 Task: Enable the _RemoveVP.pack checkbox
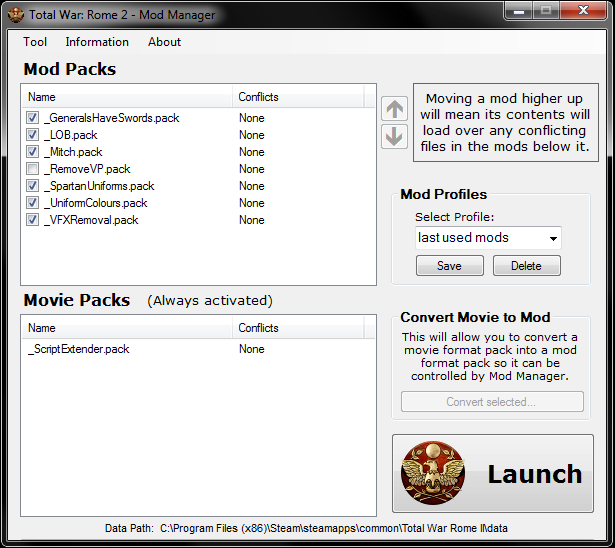coord(33,169)
